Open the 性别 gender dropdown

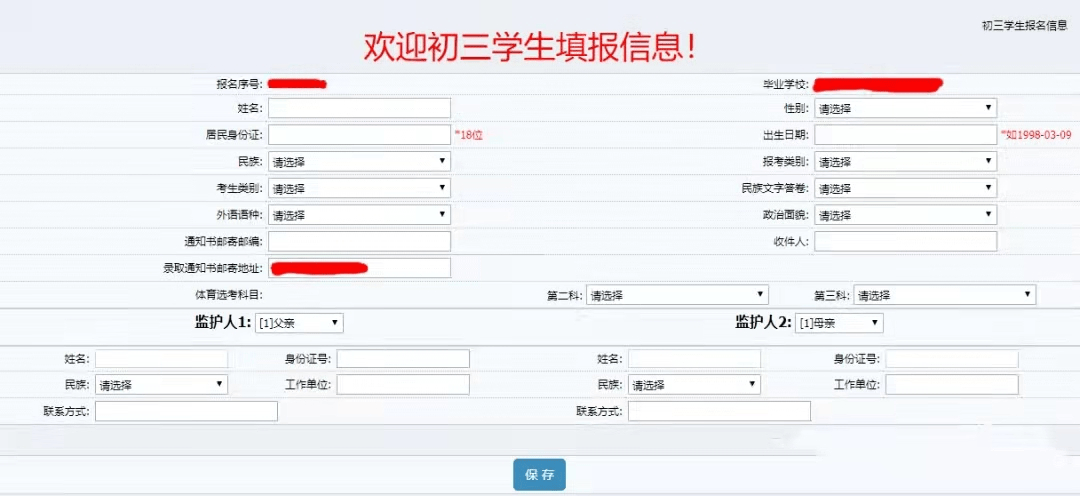pos(905,108)
